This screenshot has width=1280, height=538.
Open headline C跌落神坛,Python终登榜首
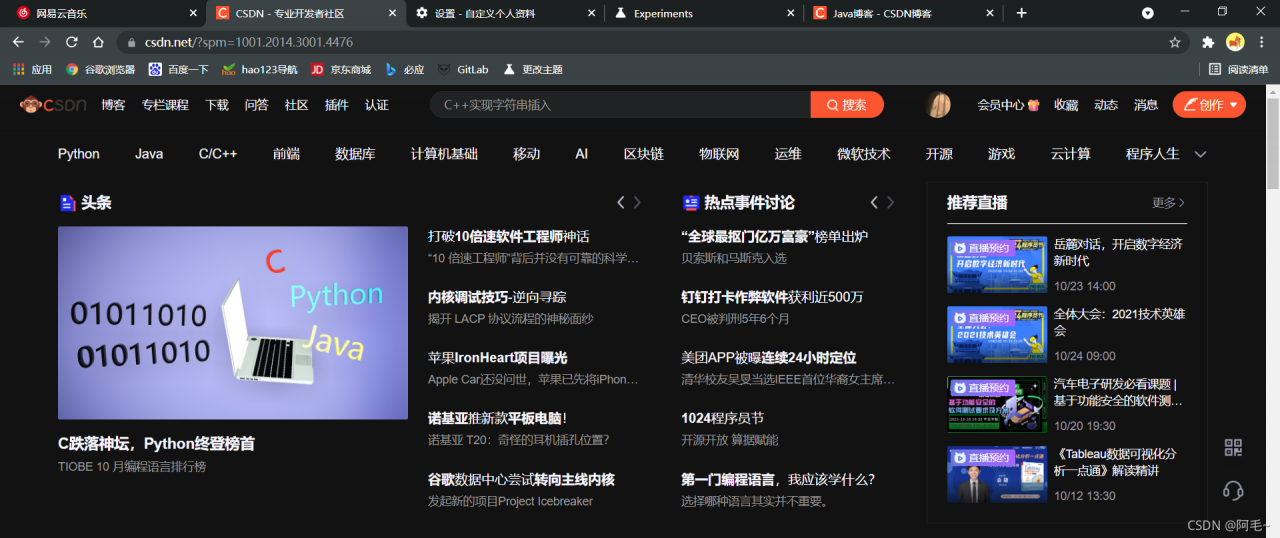pos(156,443)
